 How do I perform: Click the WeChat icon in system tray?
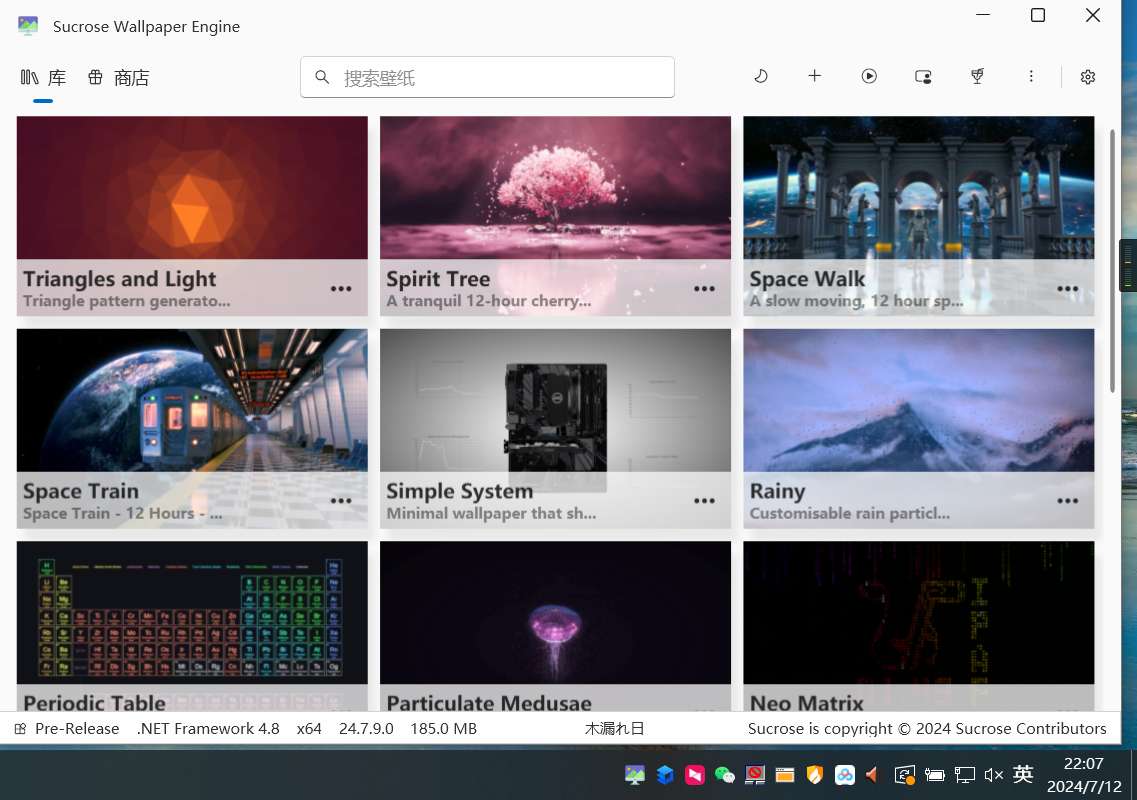click(725, 775)
